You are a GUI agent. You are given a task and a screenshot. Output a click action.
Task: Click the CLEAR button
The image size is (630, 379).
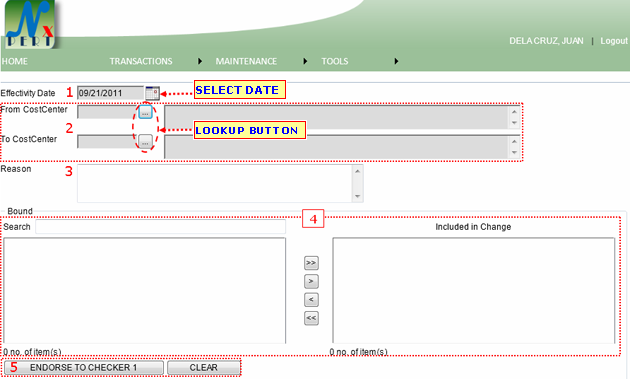203,367
